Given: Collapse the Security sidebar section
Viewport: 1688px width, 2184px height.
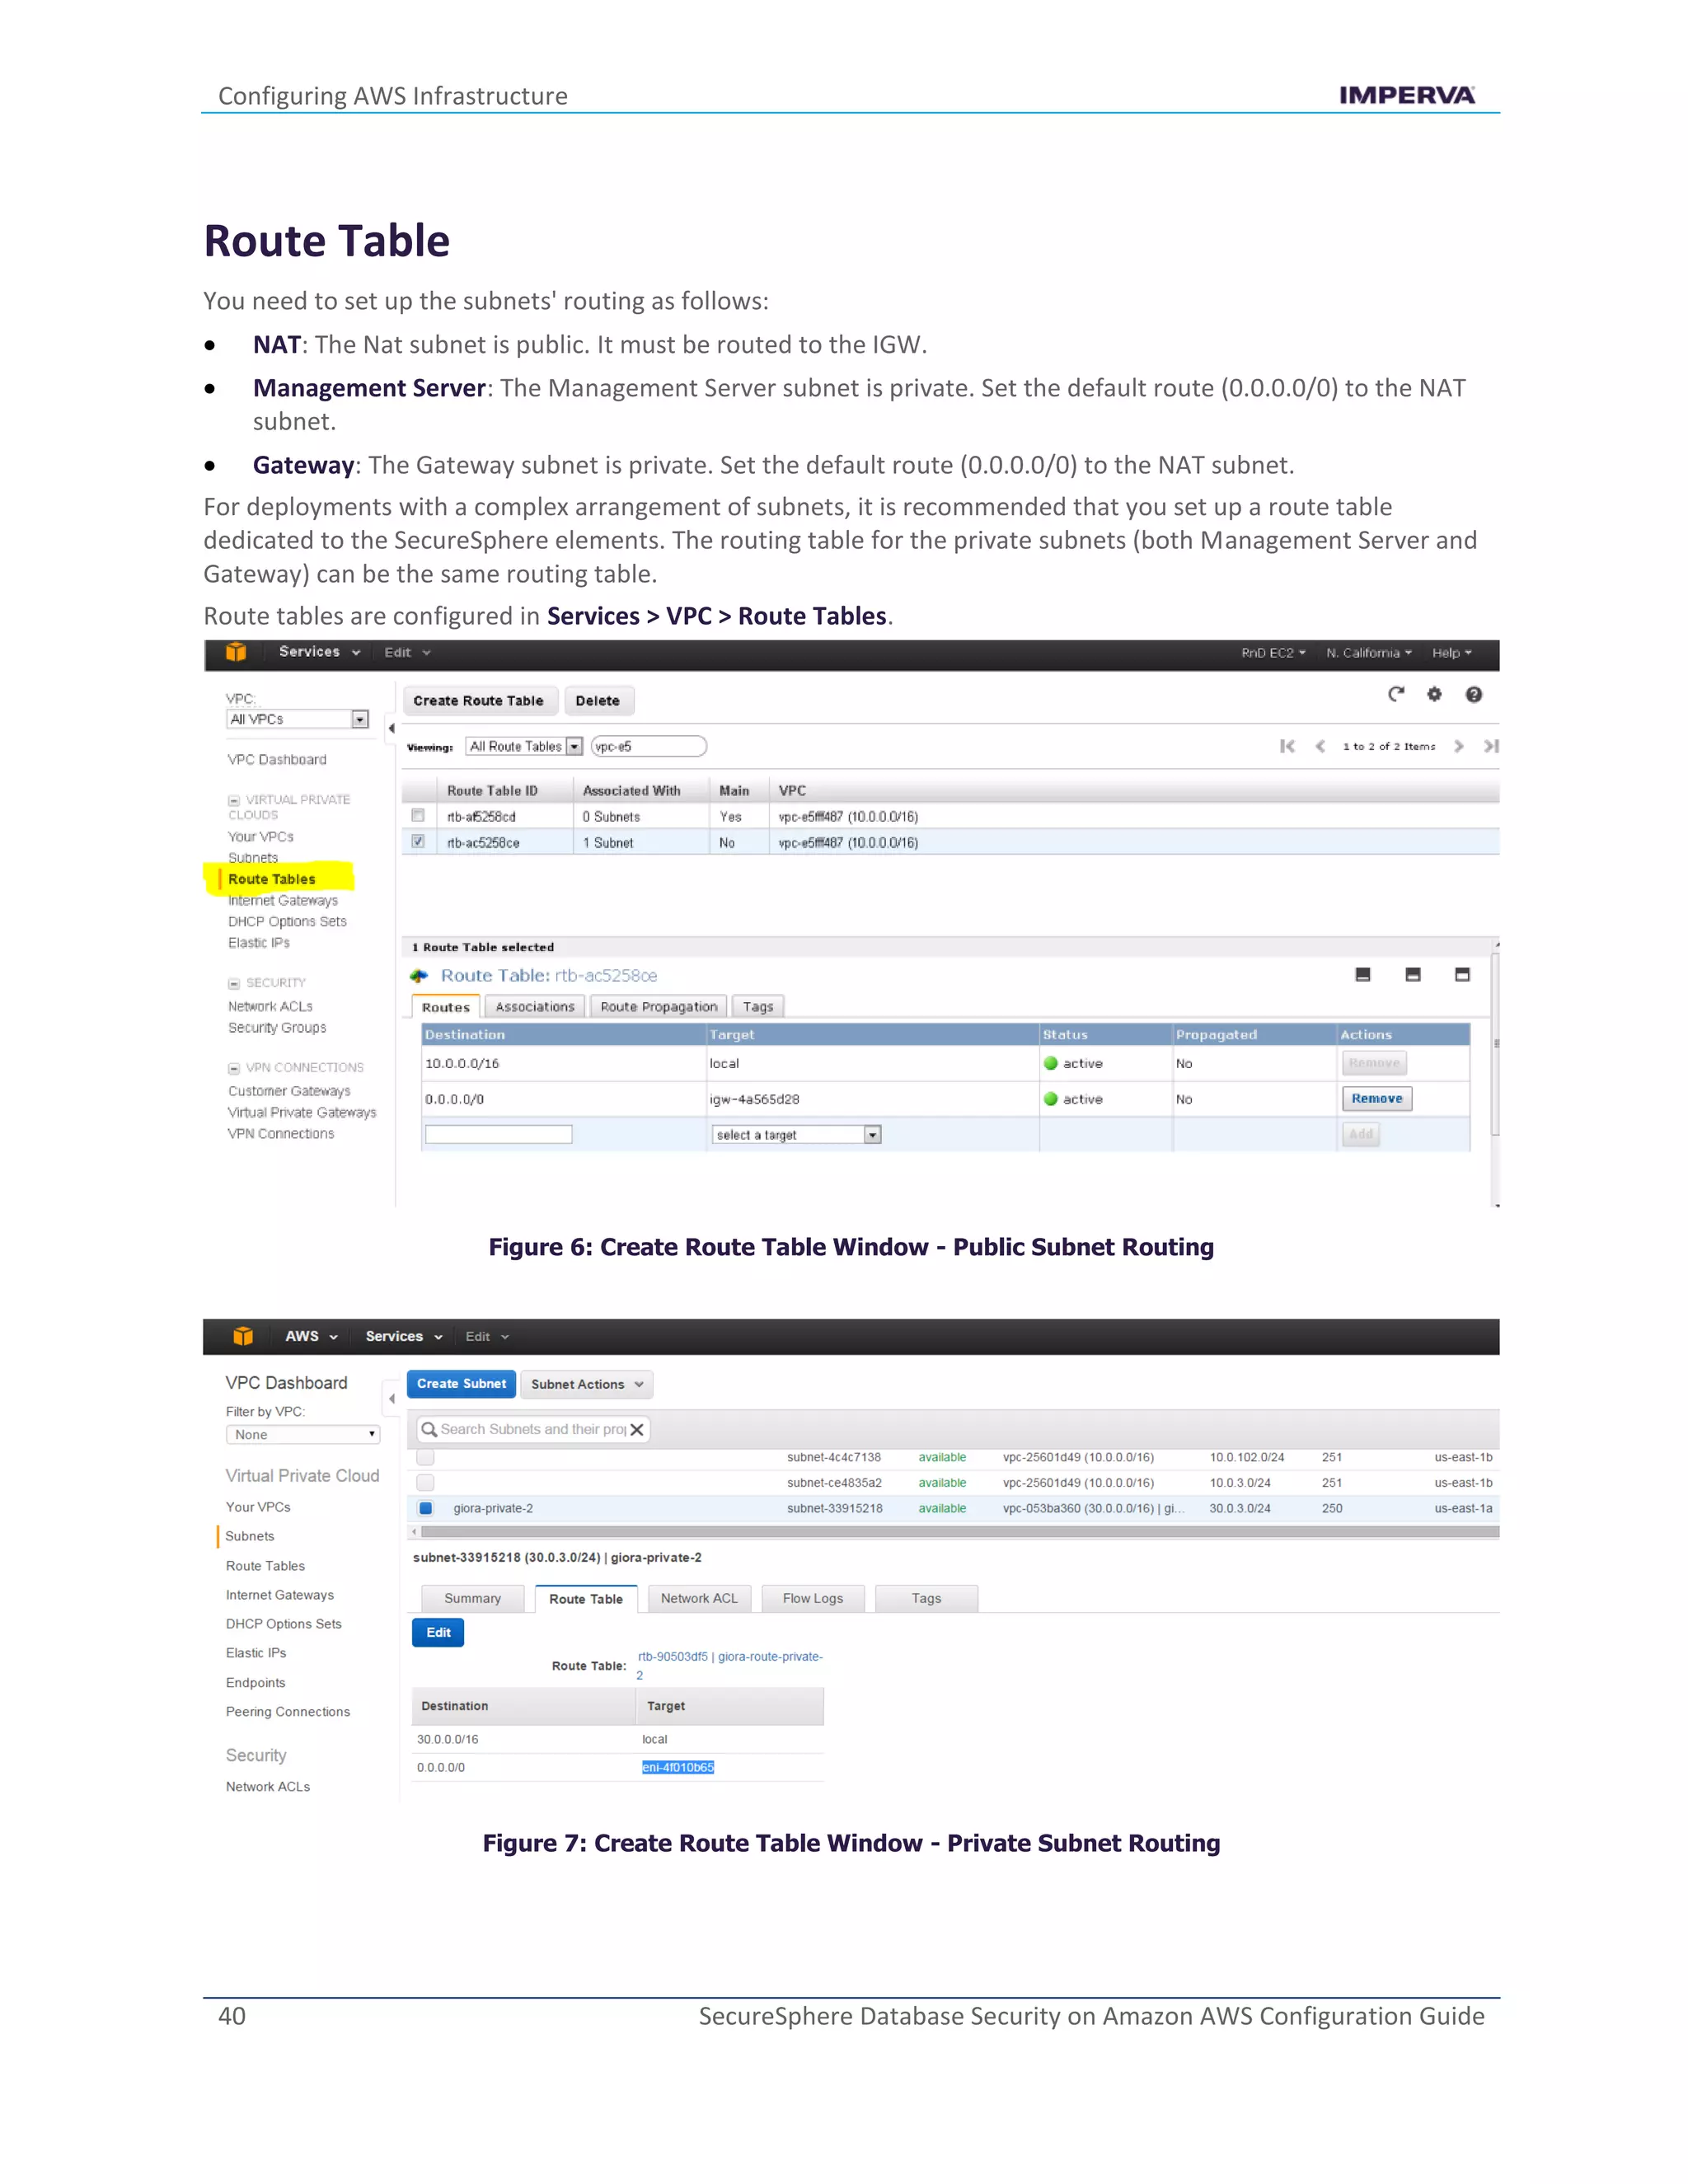Looking at the screenshot, I should pos(234,983).
